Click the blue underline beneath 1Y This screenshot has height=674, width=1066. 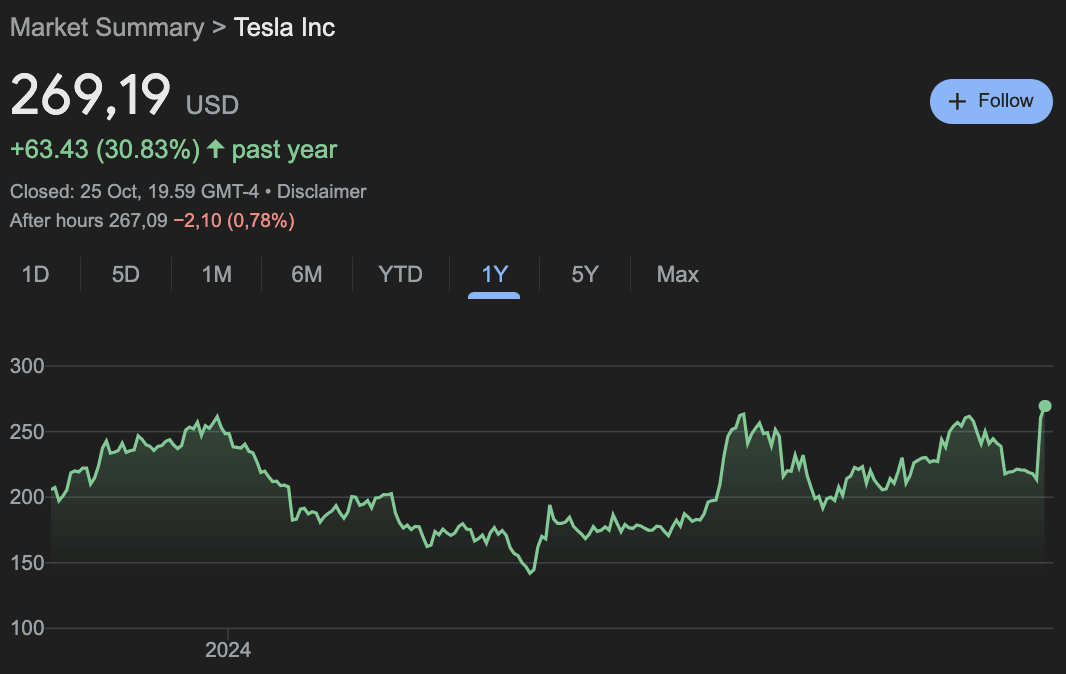coord(492,297)
